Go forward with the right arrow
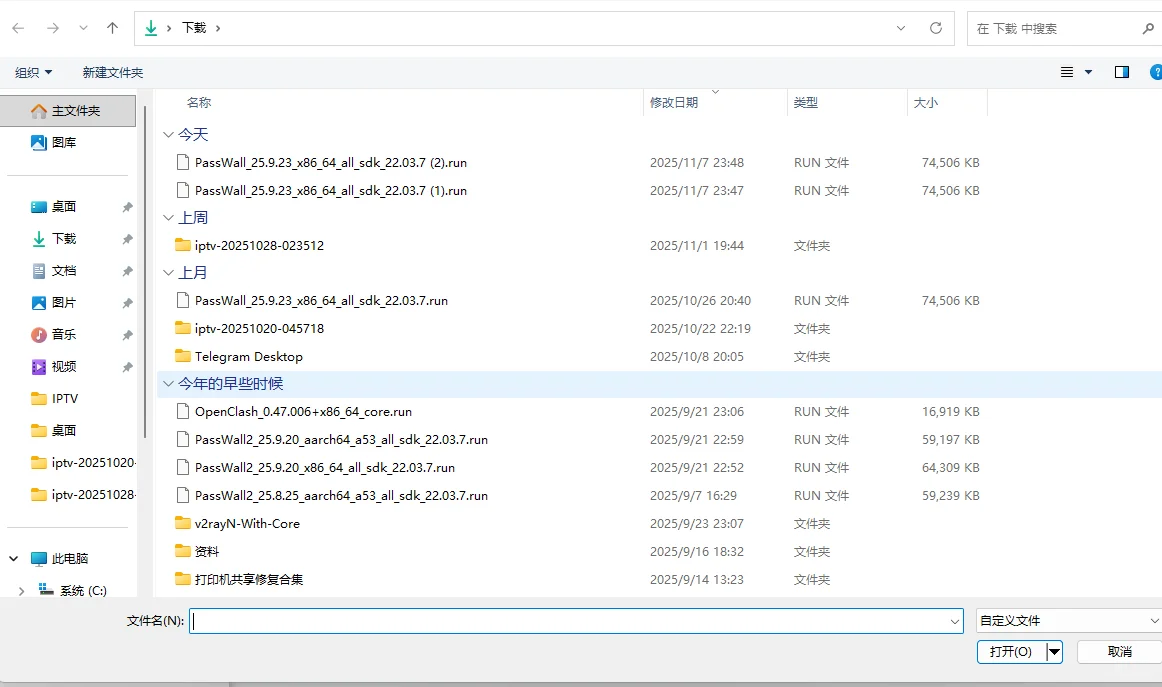The width and height of the screenshot is (1162, 687). click(53, 28)
